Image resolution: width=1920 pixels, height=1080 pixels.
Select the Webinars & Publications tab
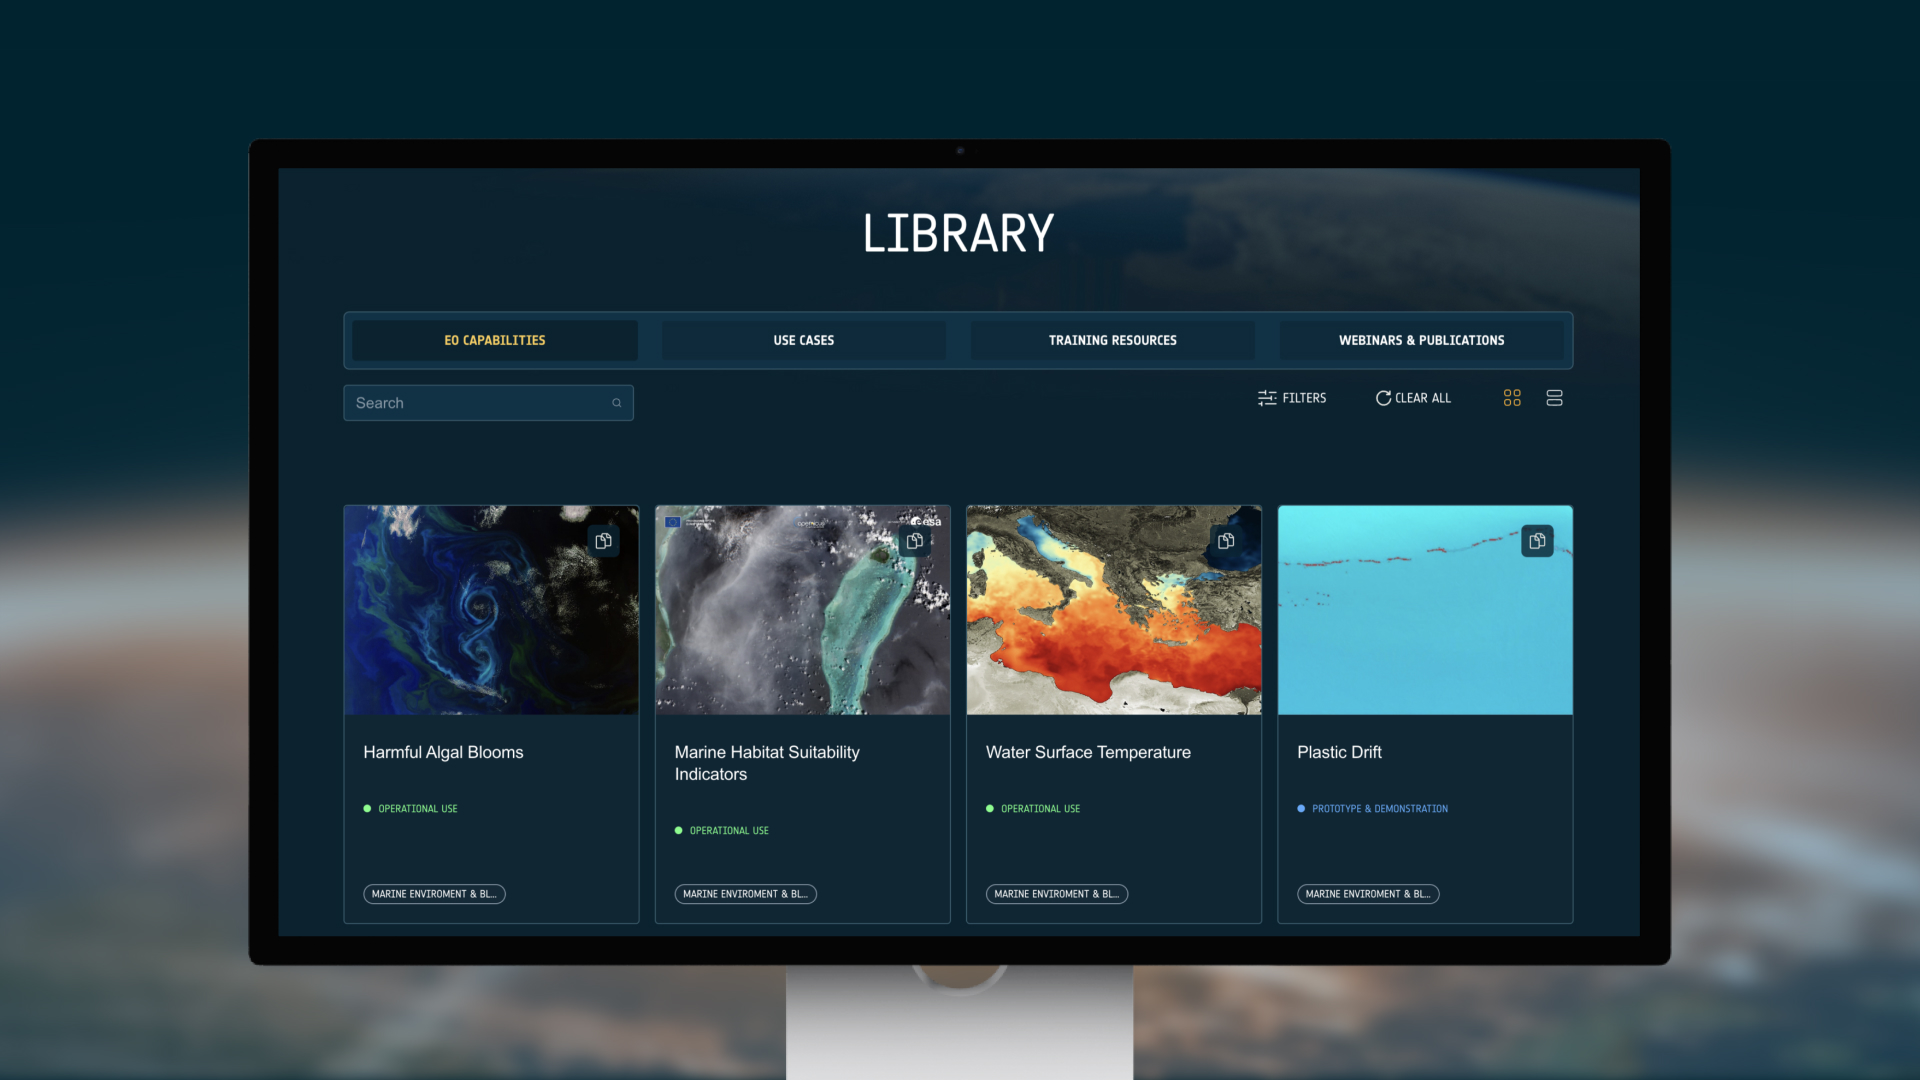click(x=1421, y=340)
